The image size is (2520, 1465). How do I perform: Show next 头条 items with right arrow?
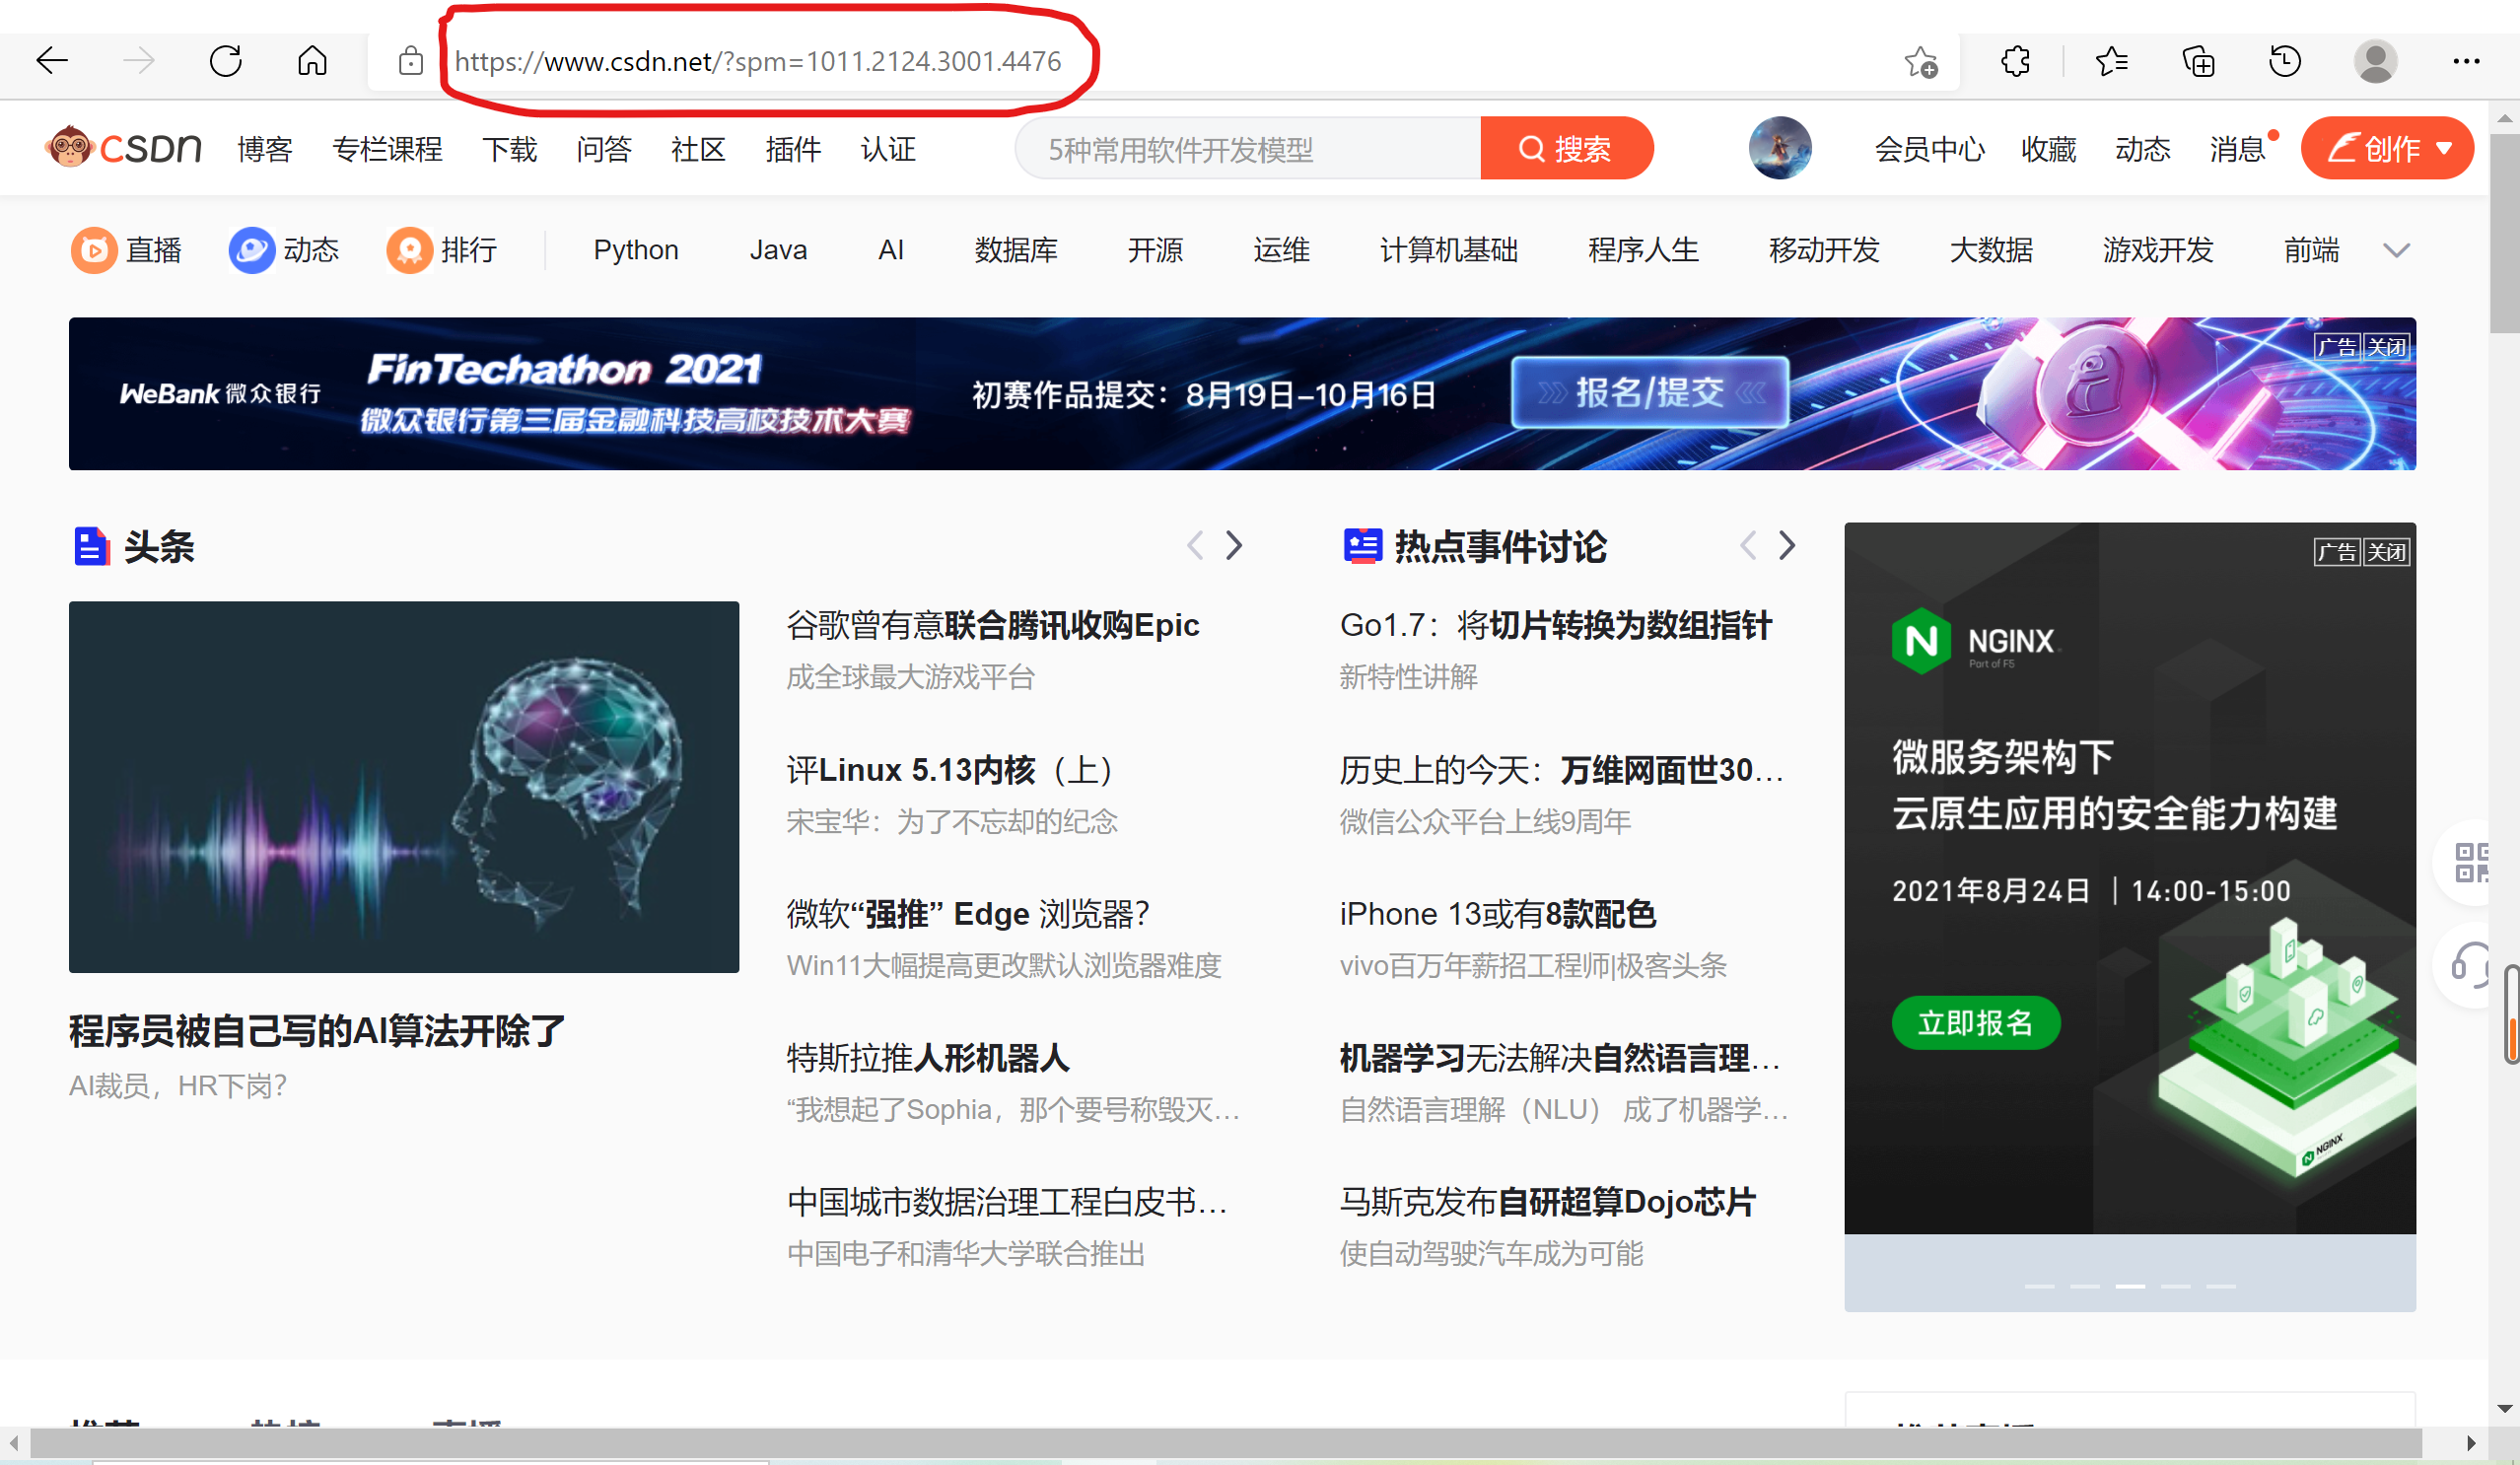coord(1234,546)
